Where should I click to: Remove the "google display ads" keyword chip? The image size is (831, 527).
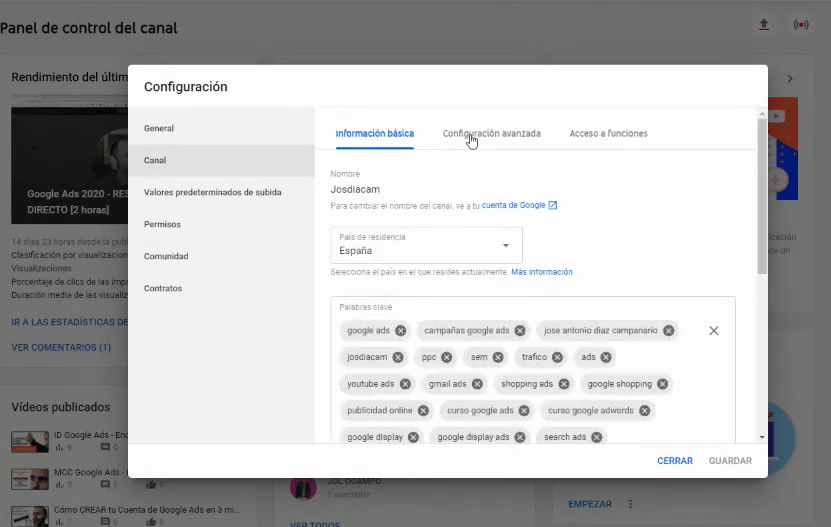(520, 437)
